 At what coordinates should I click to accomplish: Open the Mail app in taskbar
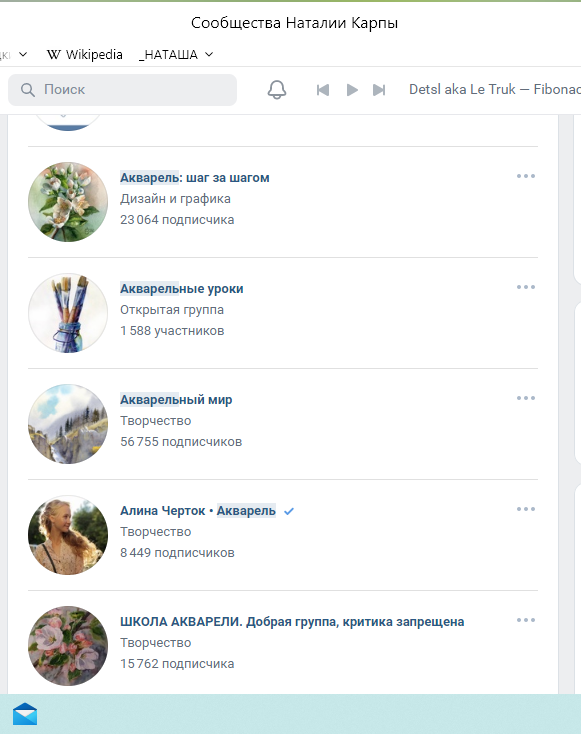[25, 714]
